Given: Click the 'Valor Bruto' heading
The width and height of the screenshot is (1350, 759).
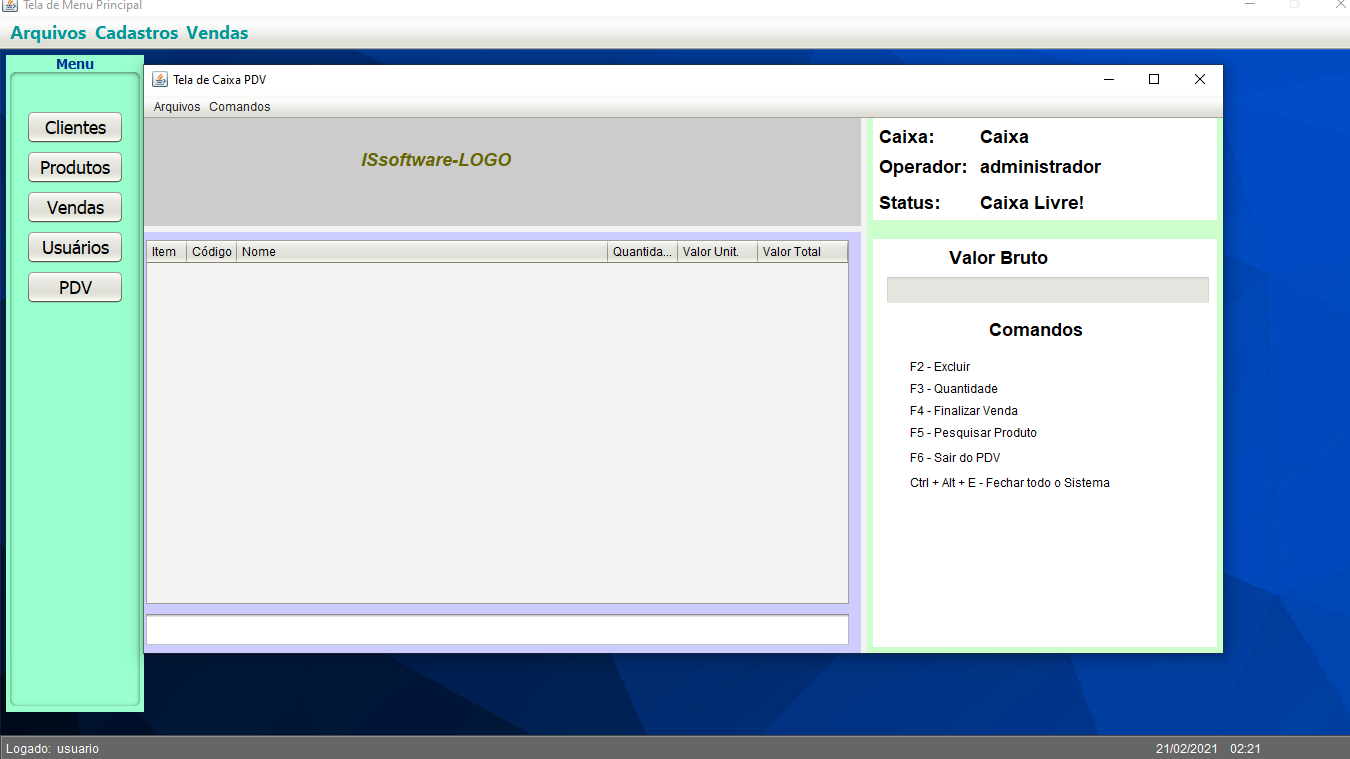Looking at the screenshot, I should pos(998,258).
